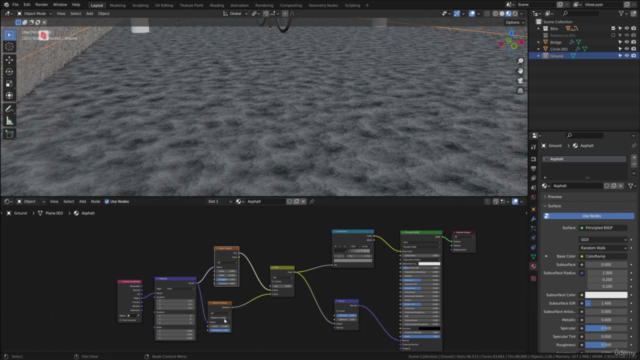Open the Render properties tab

coord(533,159)
